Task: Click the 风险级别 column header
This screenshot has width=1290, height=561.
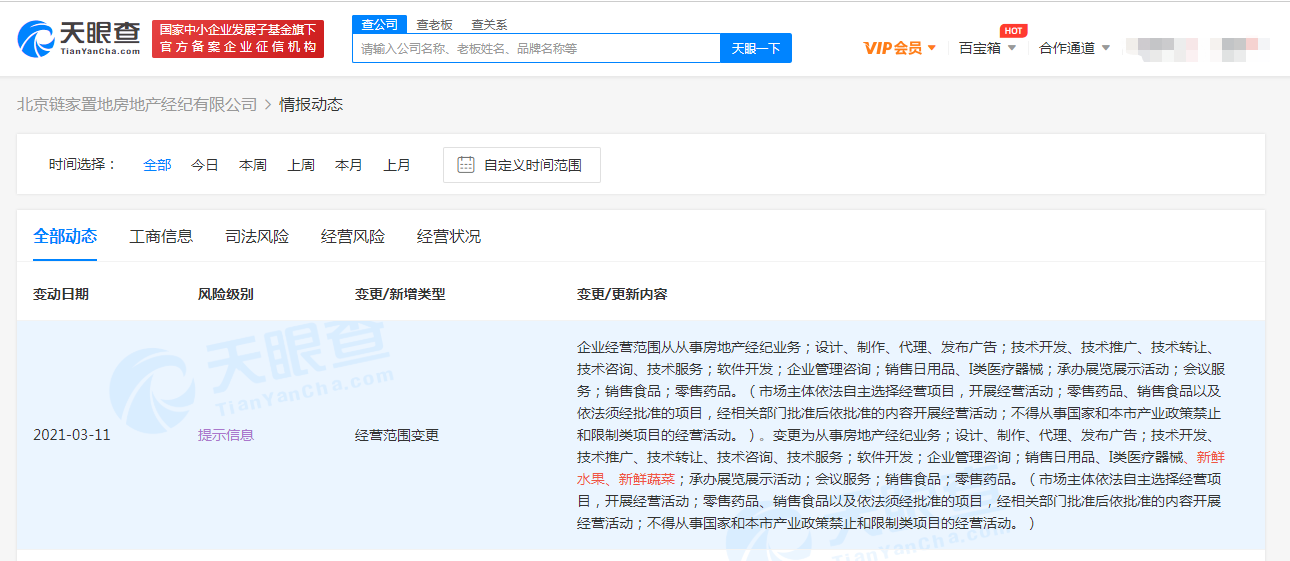Action: [226, 294]
